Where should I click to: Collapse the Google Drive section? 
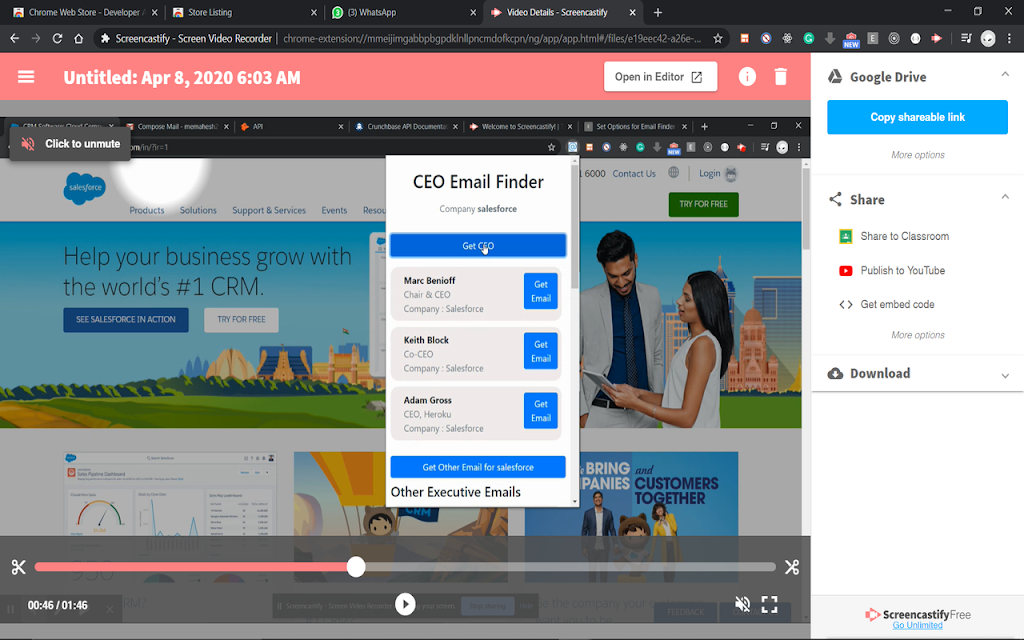(x=1004, y=74)
